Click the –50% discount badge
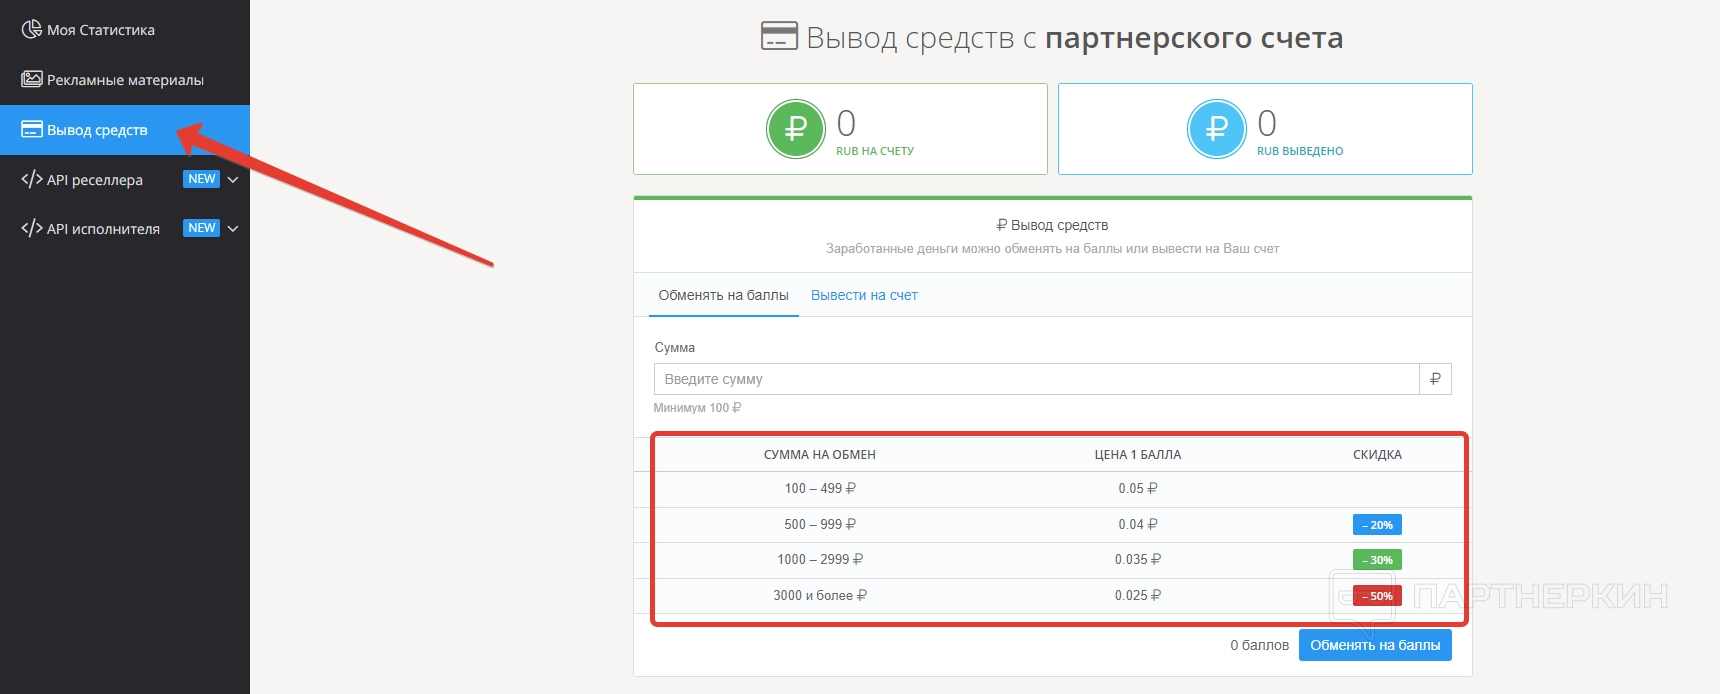This screenshot has height=694, width=1720. click(x=1377, y=596)
